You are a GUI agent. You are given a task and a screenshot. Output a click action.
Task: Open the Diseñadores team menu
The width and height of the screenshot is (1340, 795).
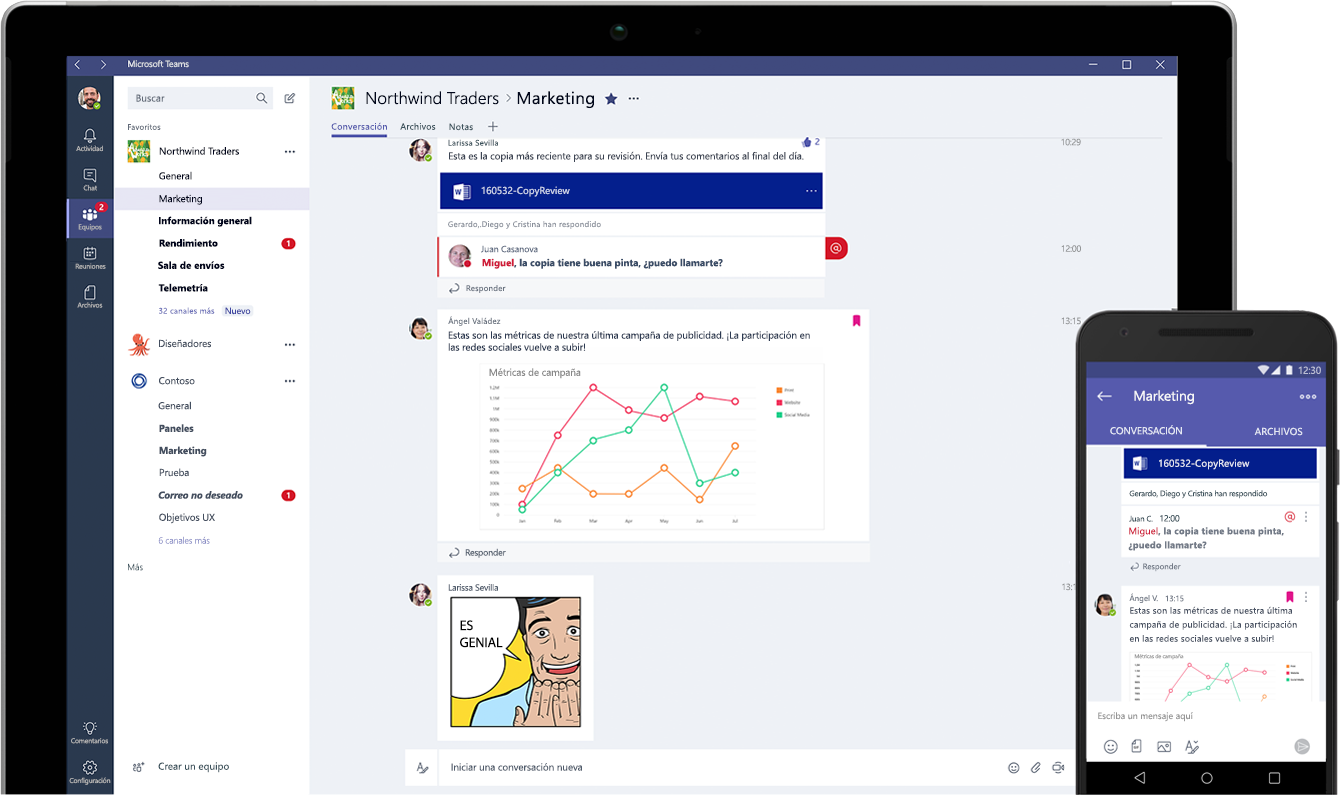point(290,343)
